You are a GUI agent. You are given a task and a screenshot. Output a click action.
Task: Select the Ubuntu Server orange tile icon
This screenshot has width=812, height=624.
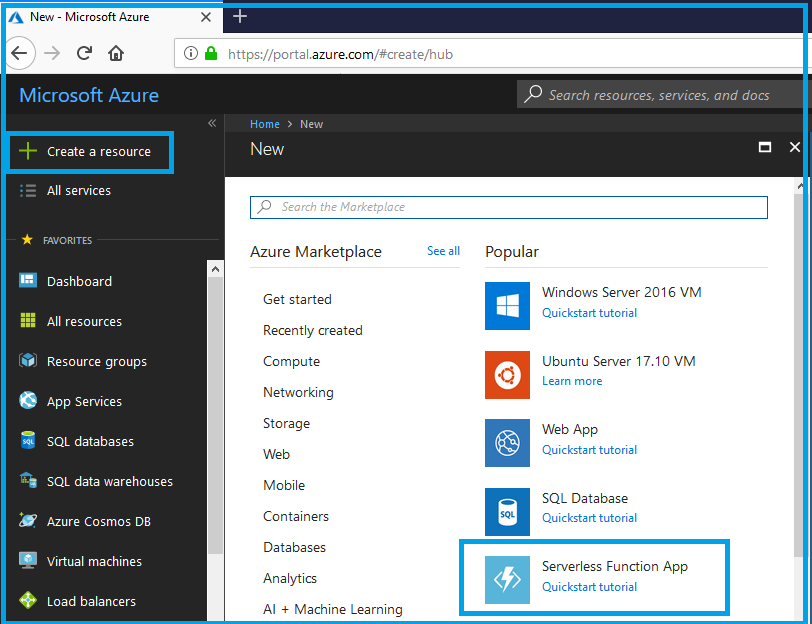[x=507, y=375]
